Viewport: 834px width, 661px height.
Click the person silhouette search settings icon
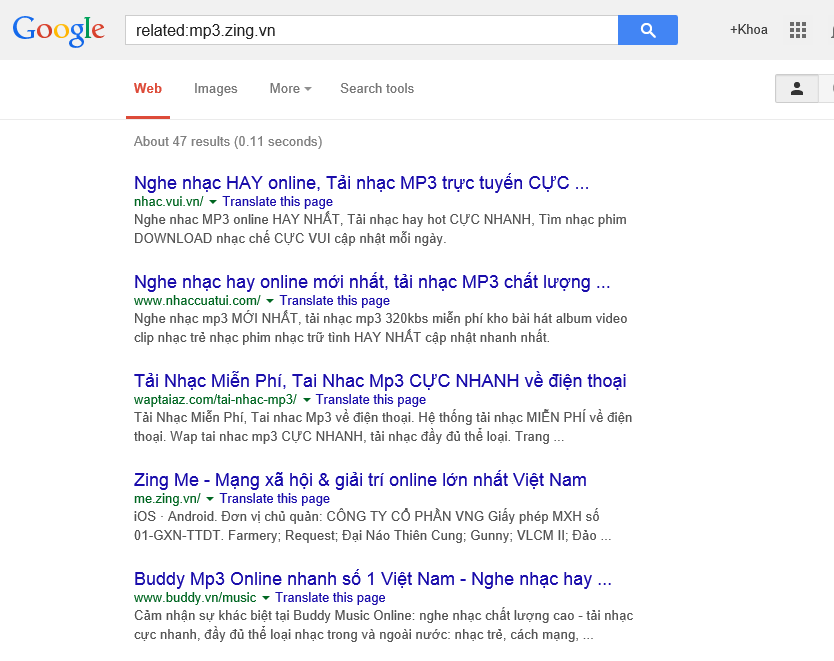796,88
